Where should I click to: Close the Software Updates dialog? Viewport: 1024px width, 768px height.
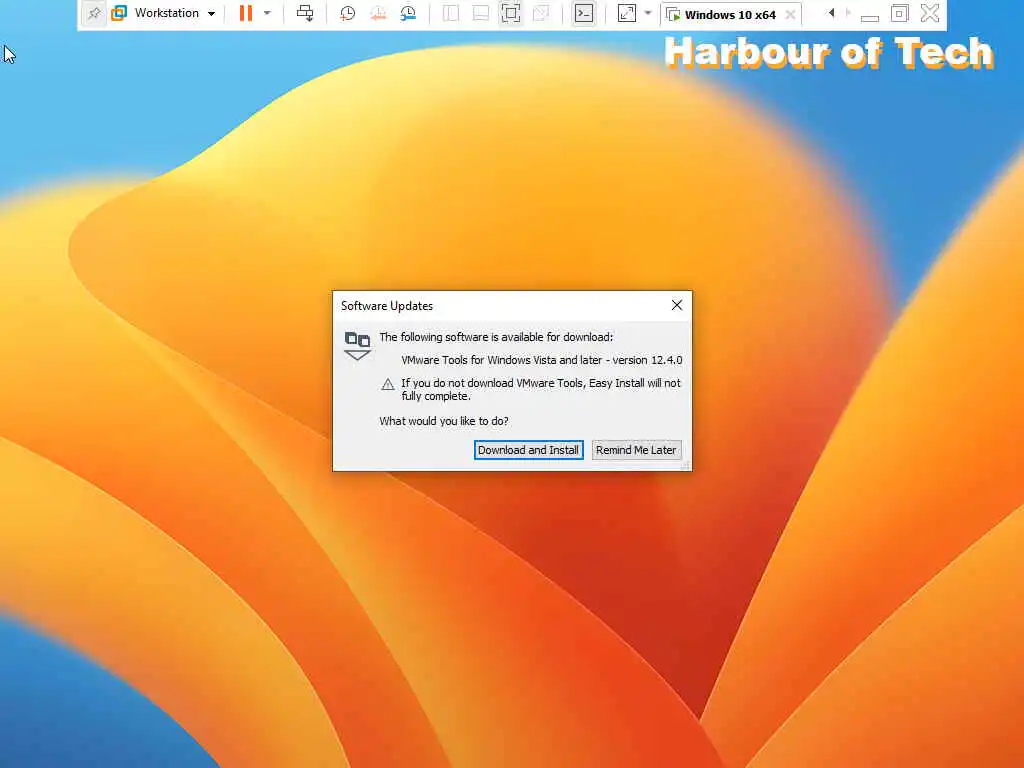(677, 305)
